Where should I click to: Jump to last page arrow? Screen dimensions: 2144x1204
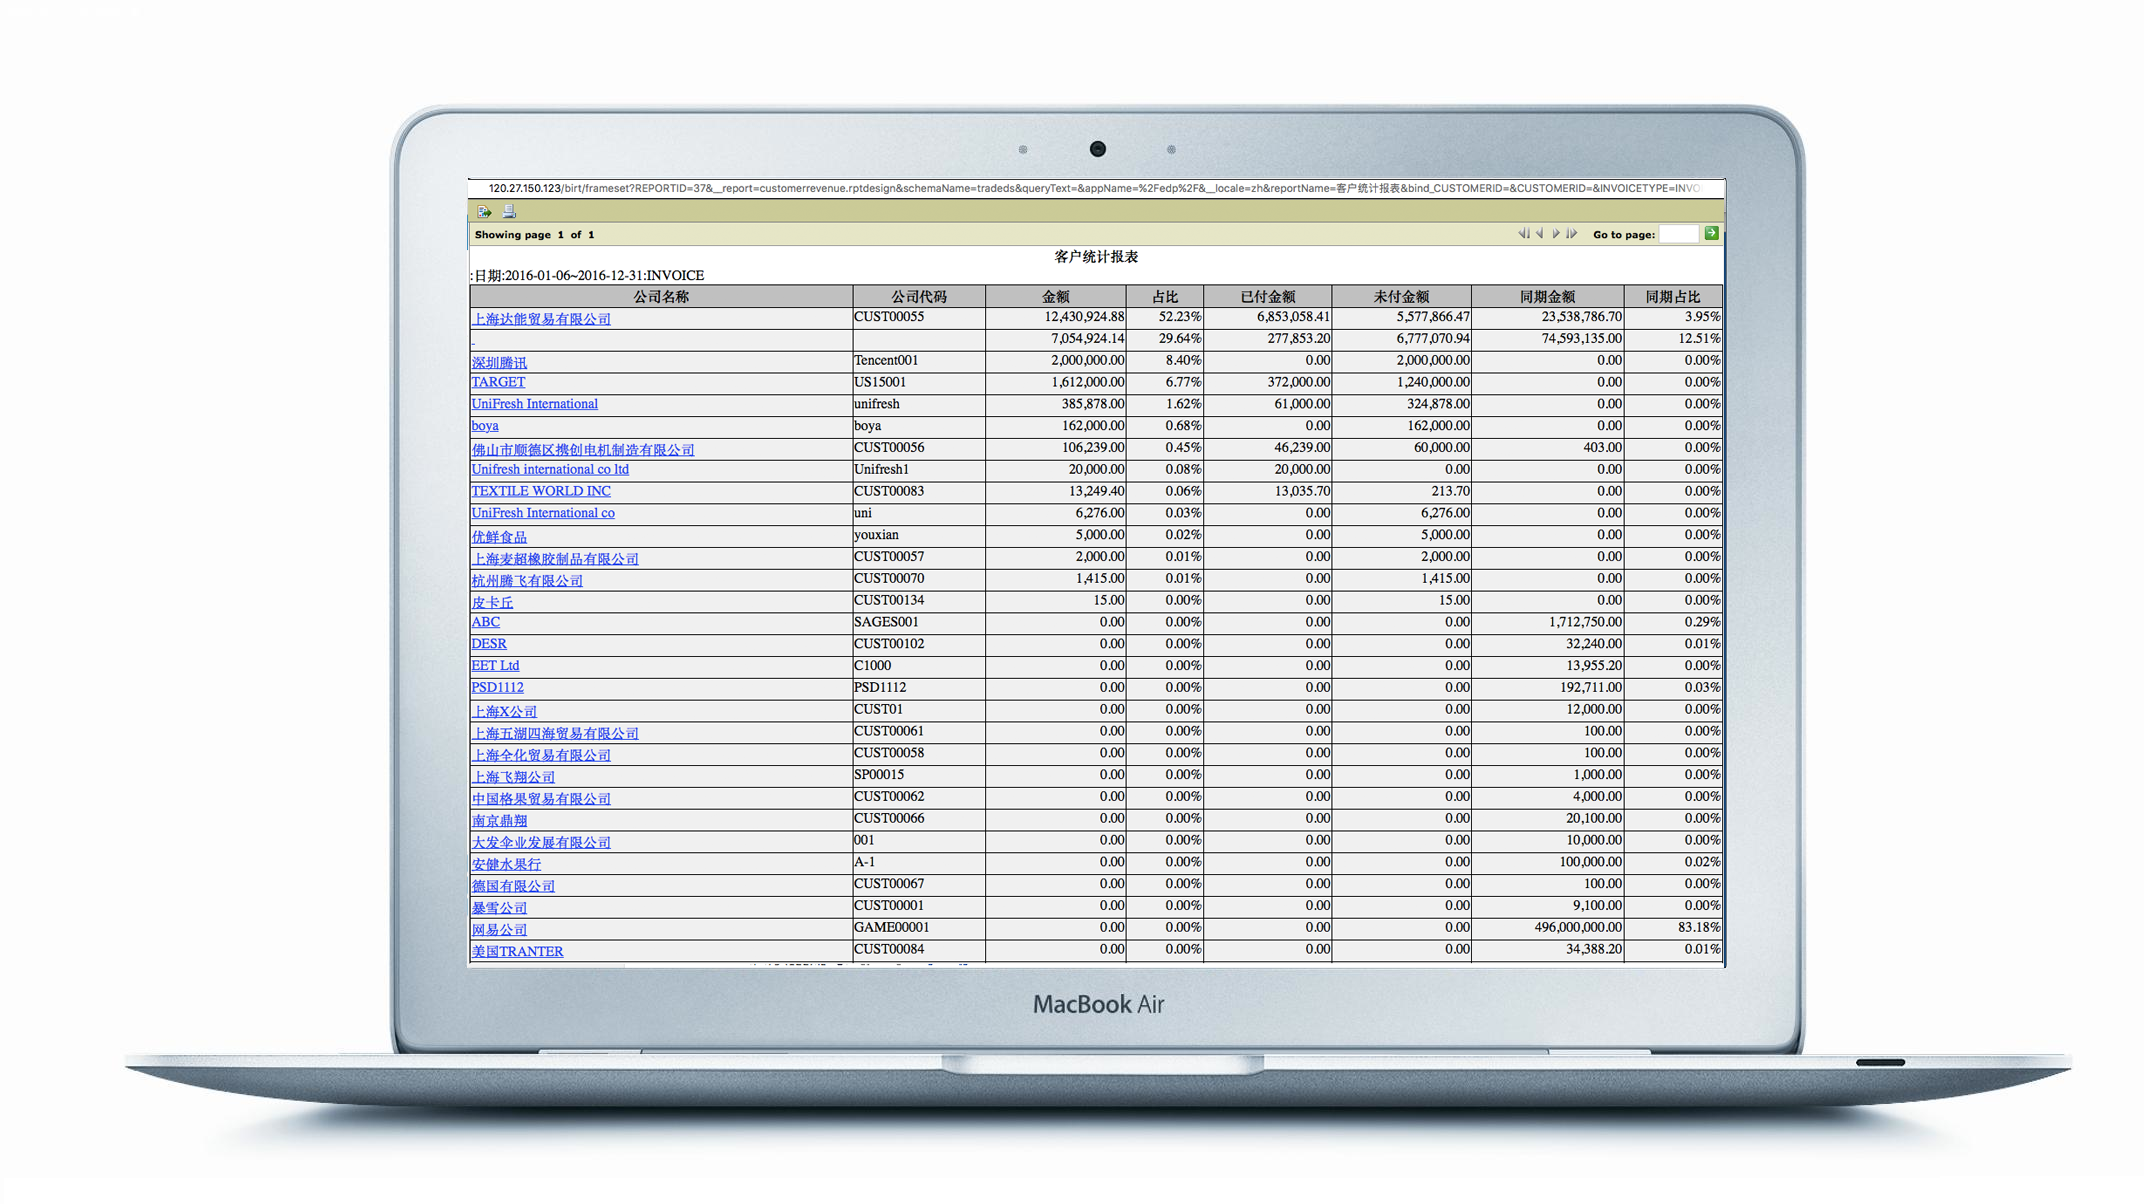point(1572,234)
